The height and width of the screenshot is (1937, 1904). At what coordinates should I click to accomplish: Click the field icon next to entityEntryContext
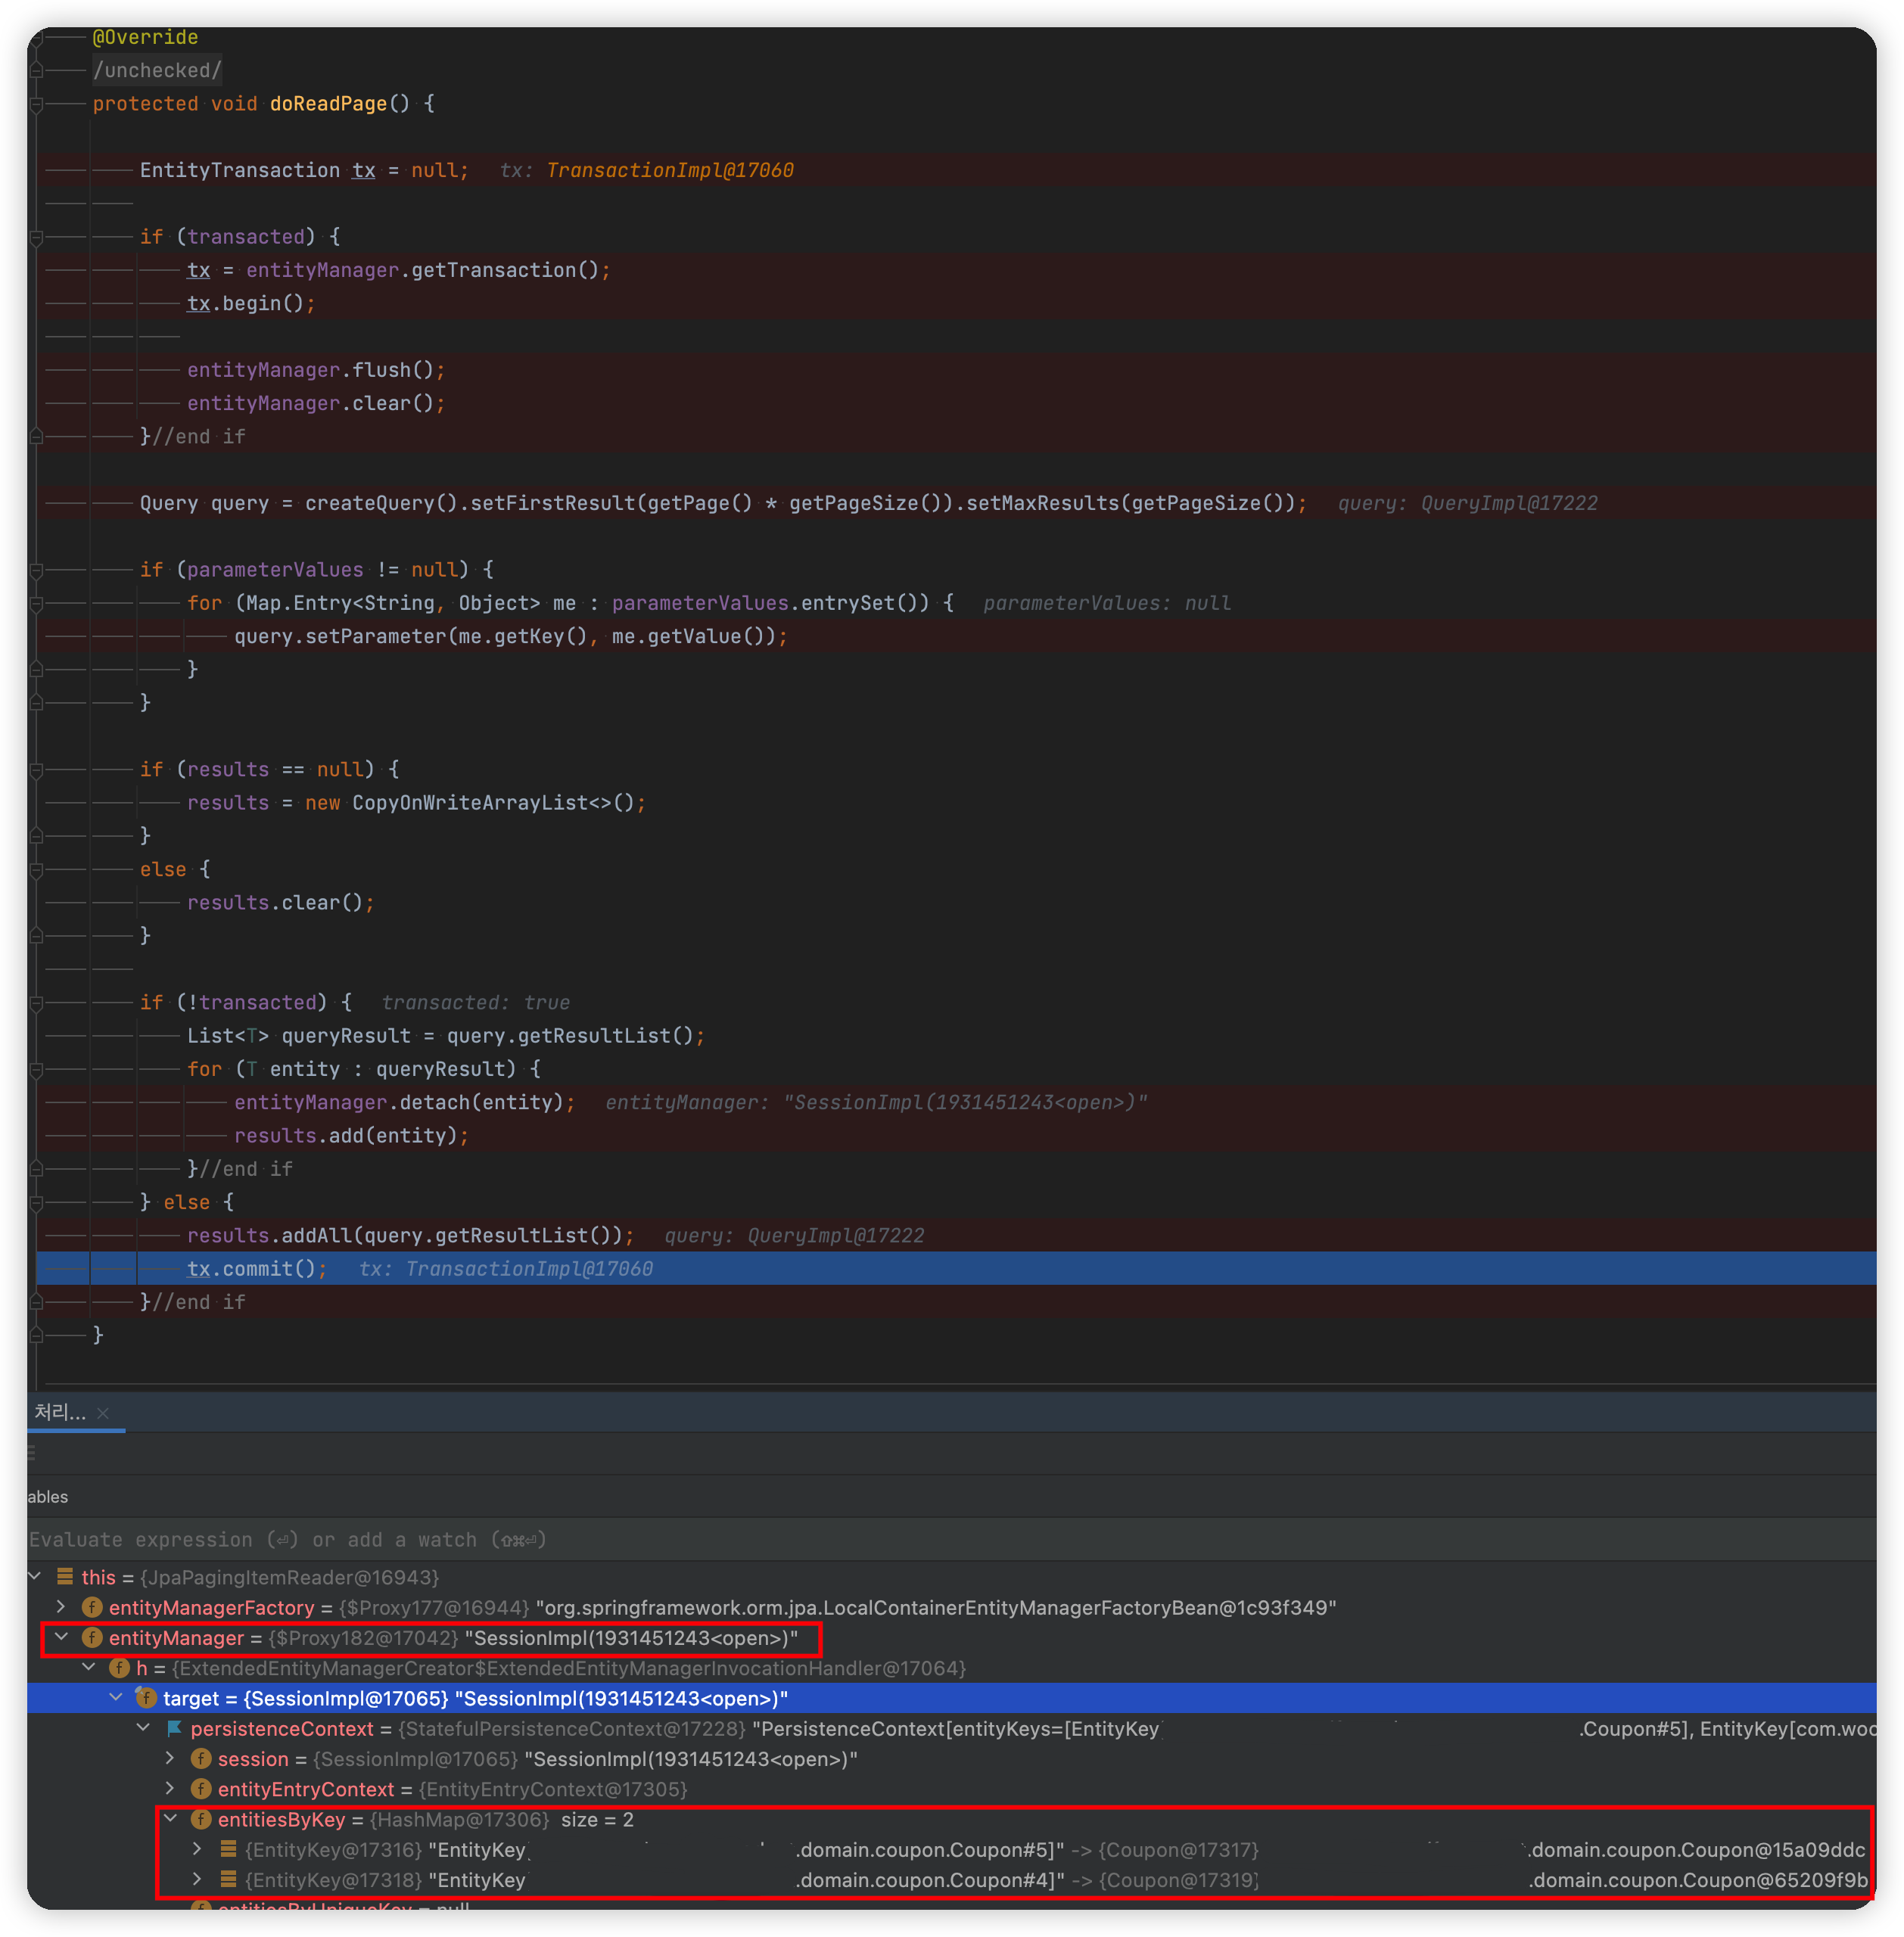pos(201,1789)
